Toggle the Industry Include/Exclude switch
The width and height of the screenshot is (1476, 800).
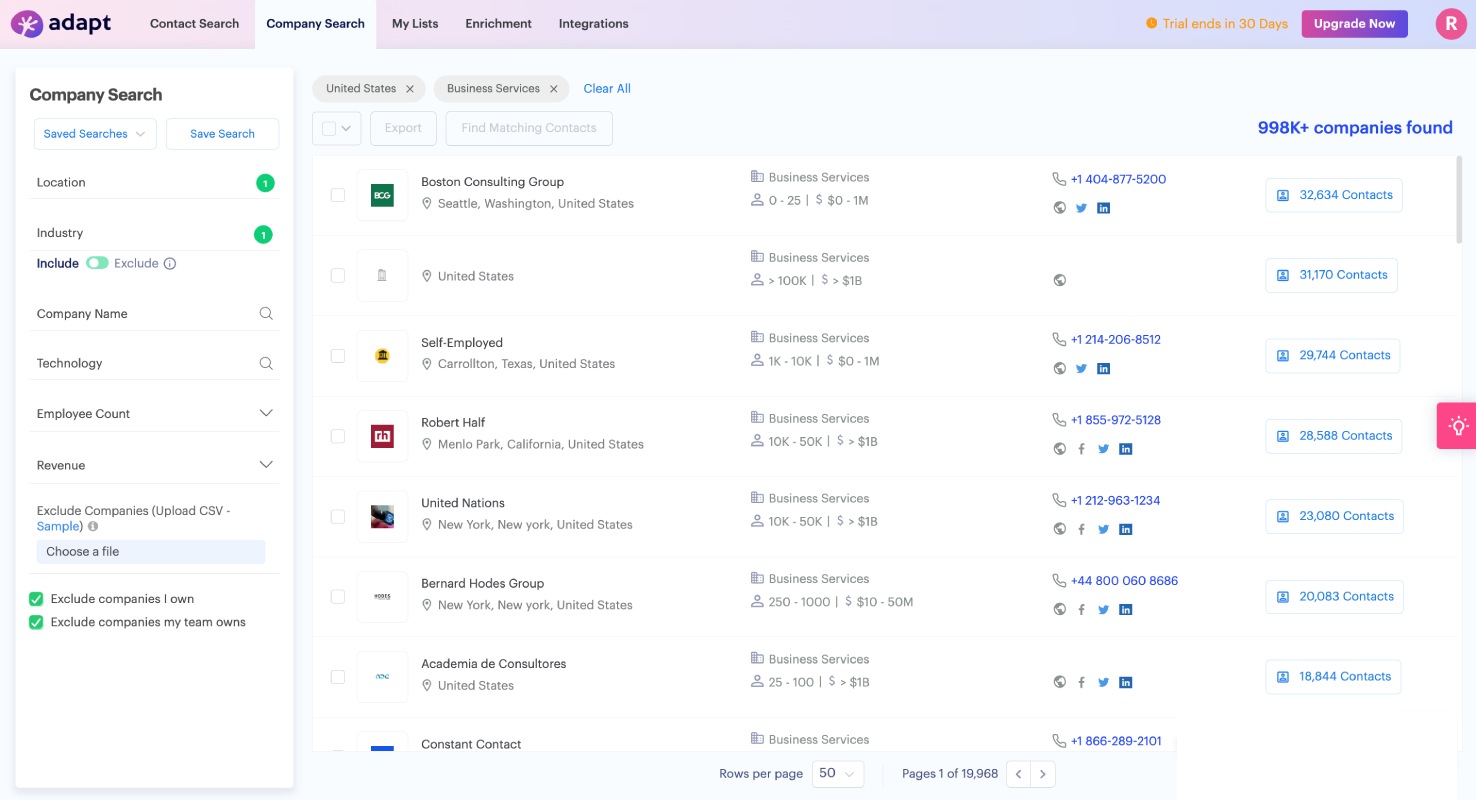[97, 263]
